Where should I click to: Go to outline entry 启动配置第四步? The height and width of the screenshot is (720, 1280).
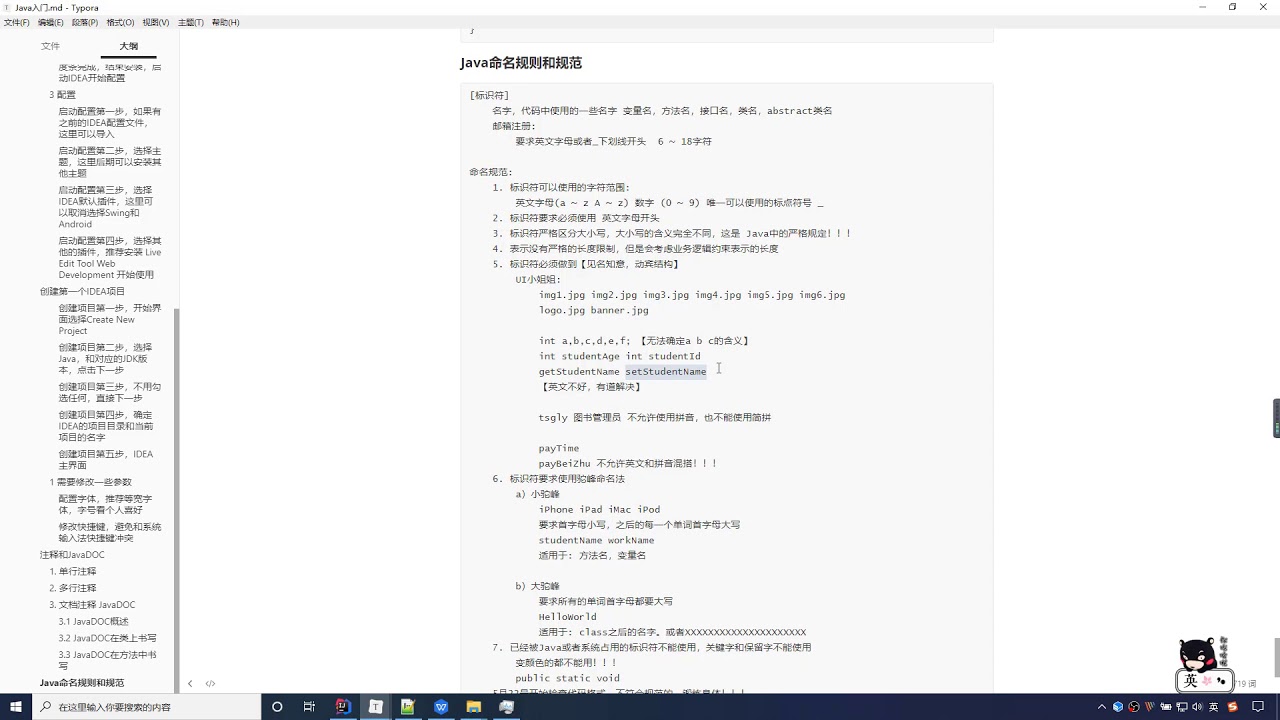tap(109, 258)
